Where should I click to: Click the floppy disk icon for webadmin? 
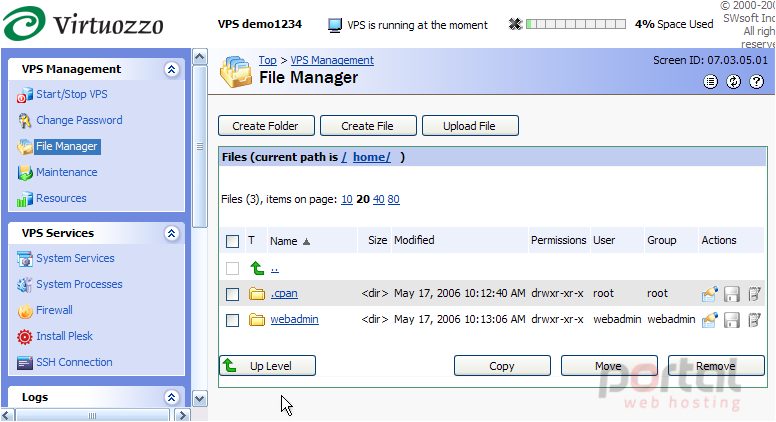pyautogui.click(x=732, y=320)
